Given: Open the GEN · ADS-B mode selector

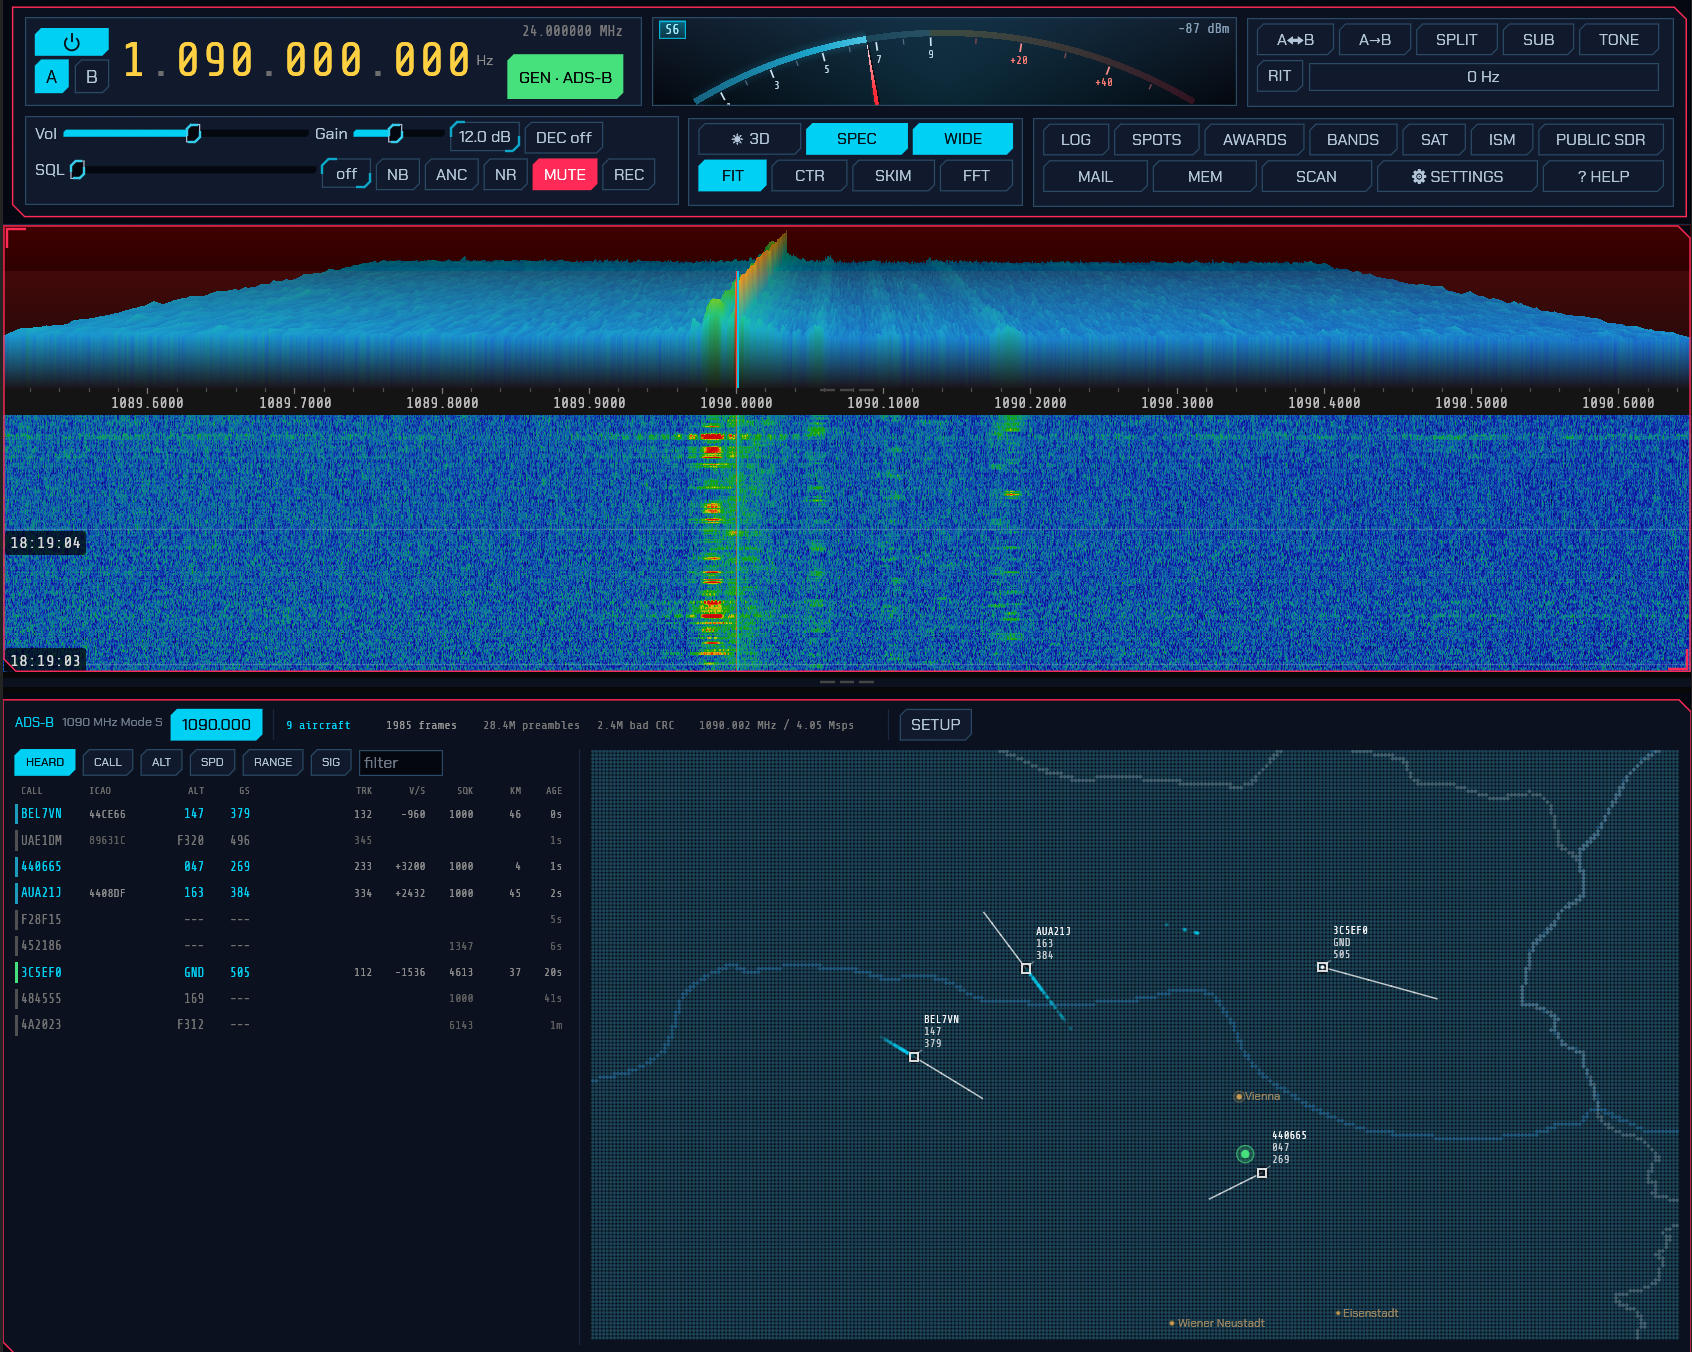Looking at the screenshot, I should click(x=566, y=77).
